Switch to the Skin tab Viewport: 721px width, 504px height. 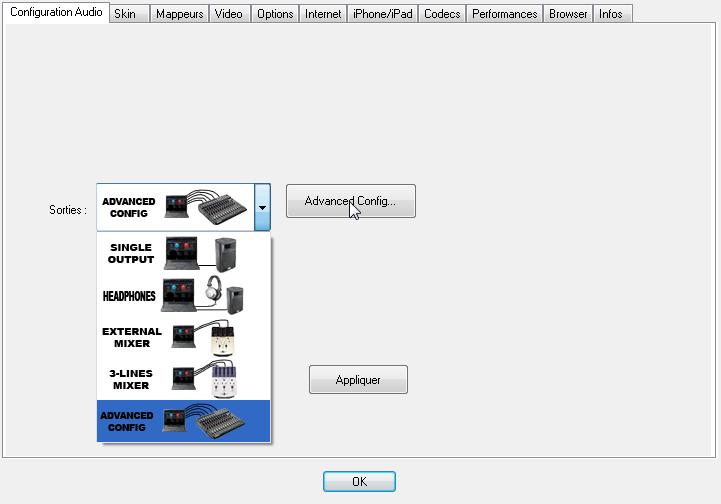pos(126,14)
